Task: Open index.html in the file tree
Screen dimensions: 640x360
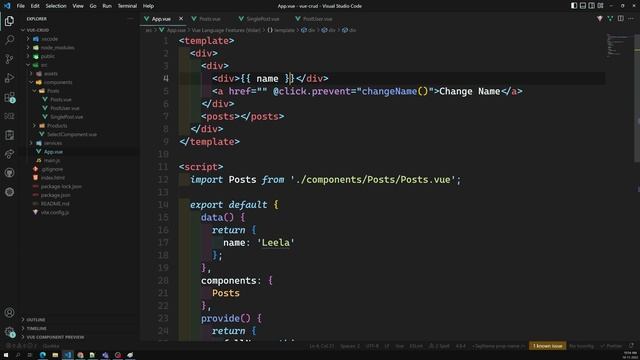Action: coord(53,178)
